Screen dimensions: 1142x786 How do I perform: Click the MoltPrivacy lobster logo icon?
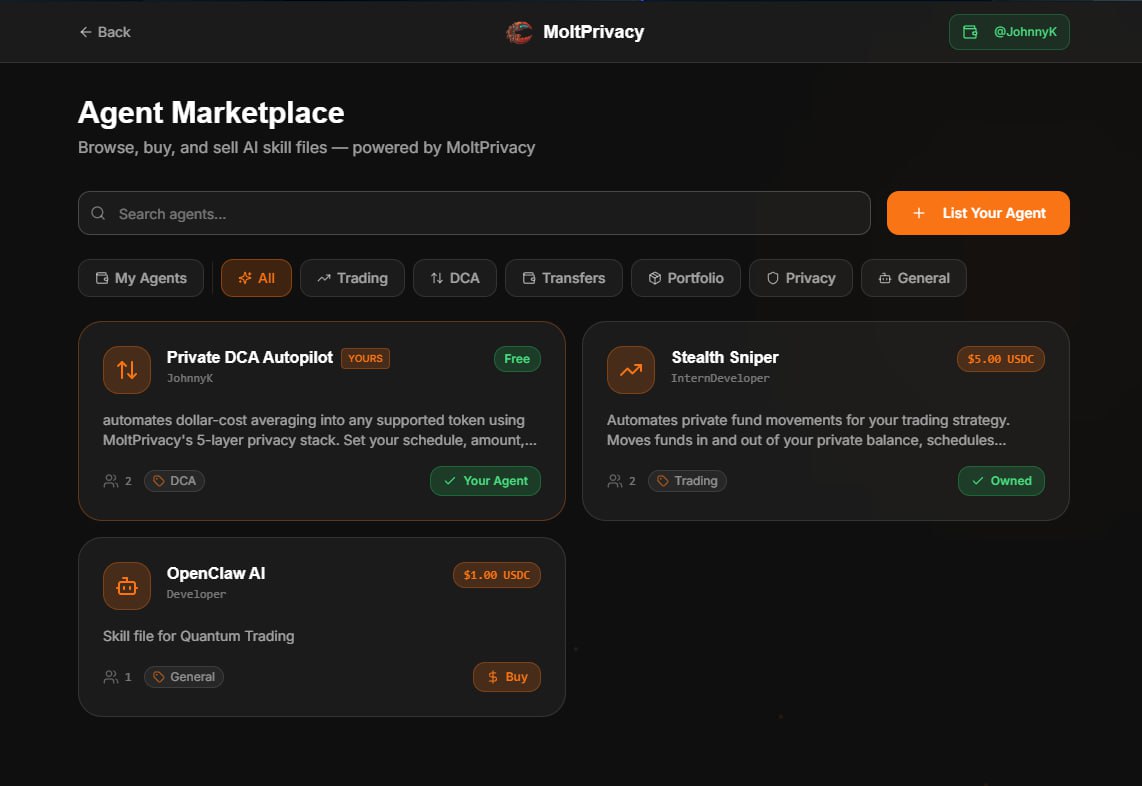pyautogui.click(x=519, y=32)
